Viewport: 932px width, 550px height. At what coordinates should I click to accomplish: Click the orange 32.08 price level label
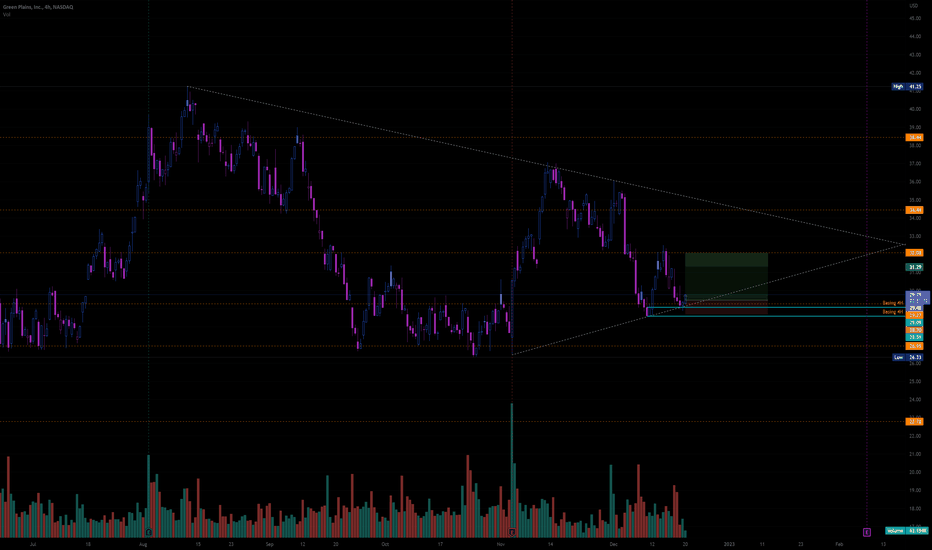(914, 253)
